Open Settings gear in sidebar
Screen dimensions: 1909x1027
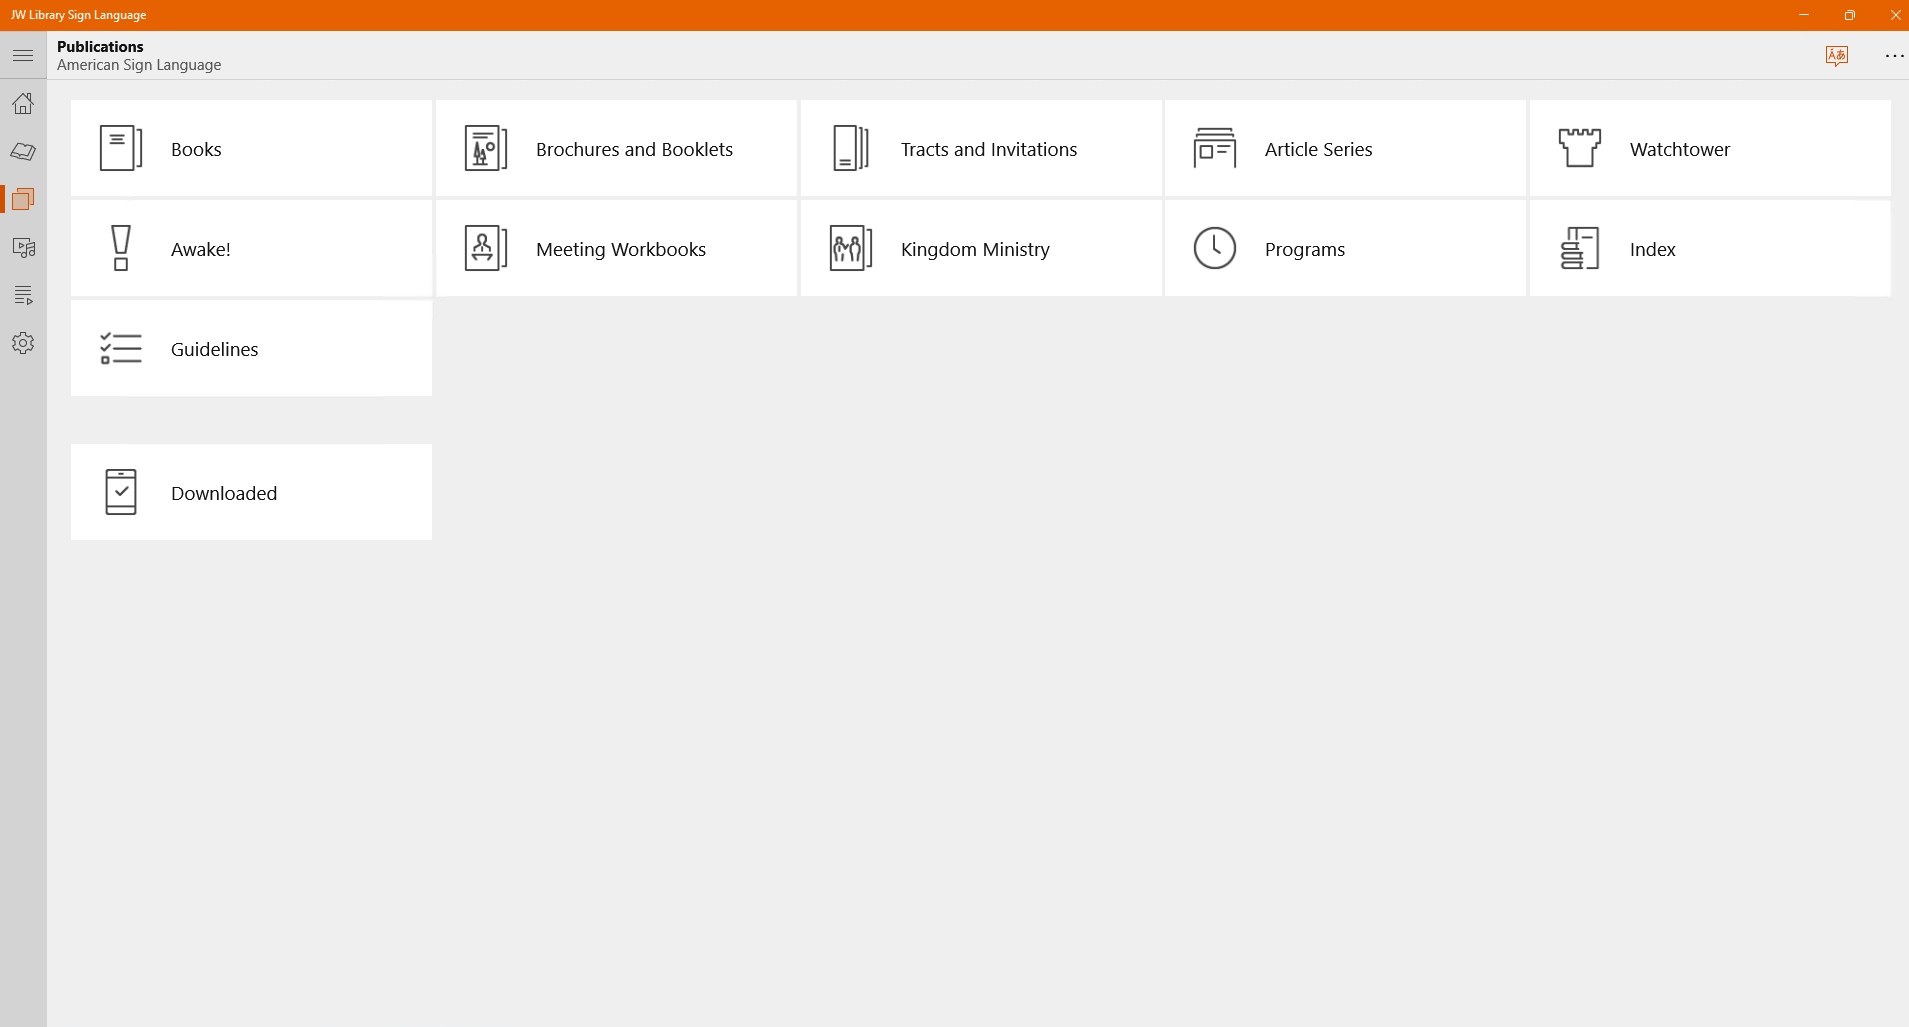coord(23,343)
